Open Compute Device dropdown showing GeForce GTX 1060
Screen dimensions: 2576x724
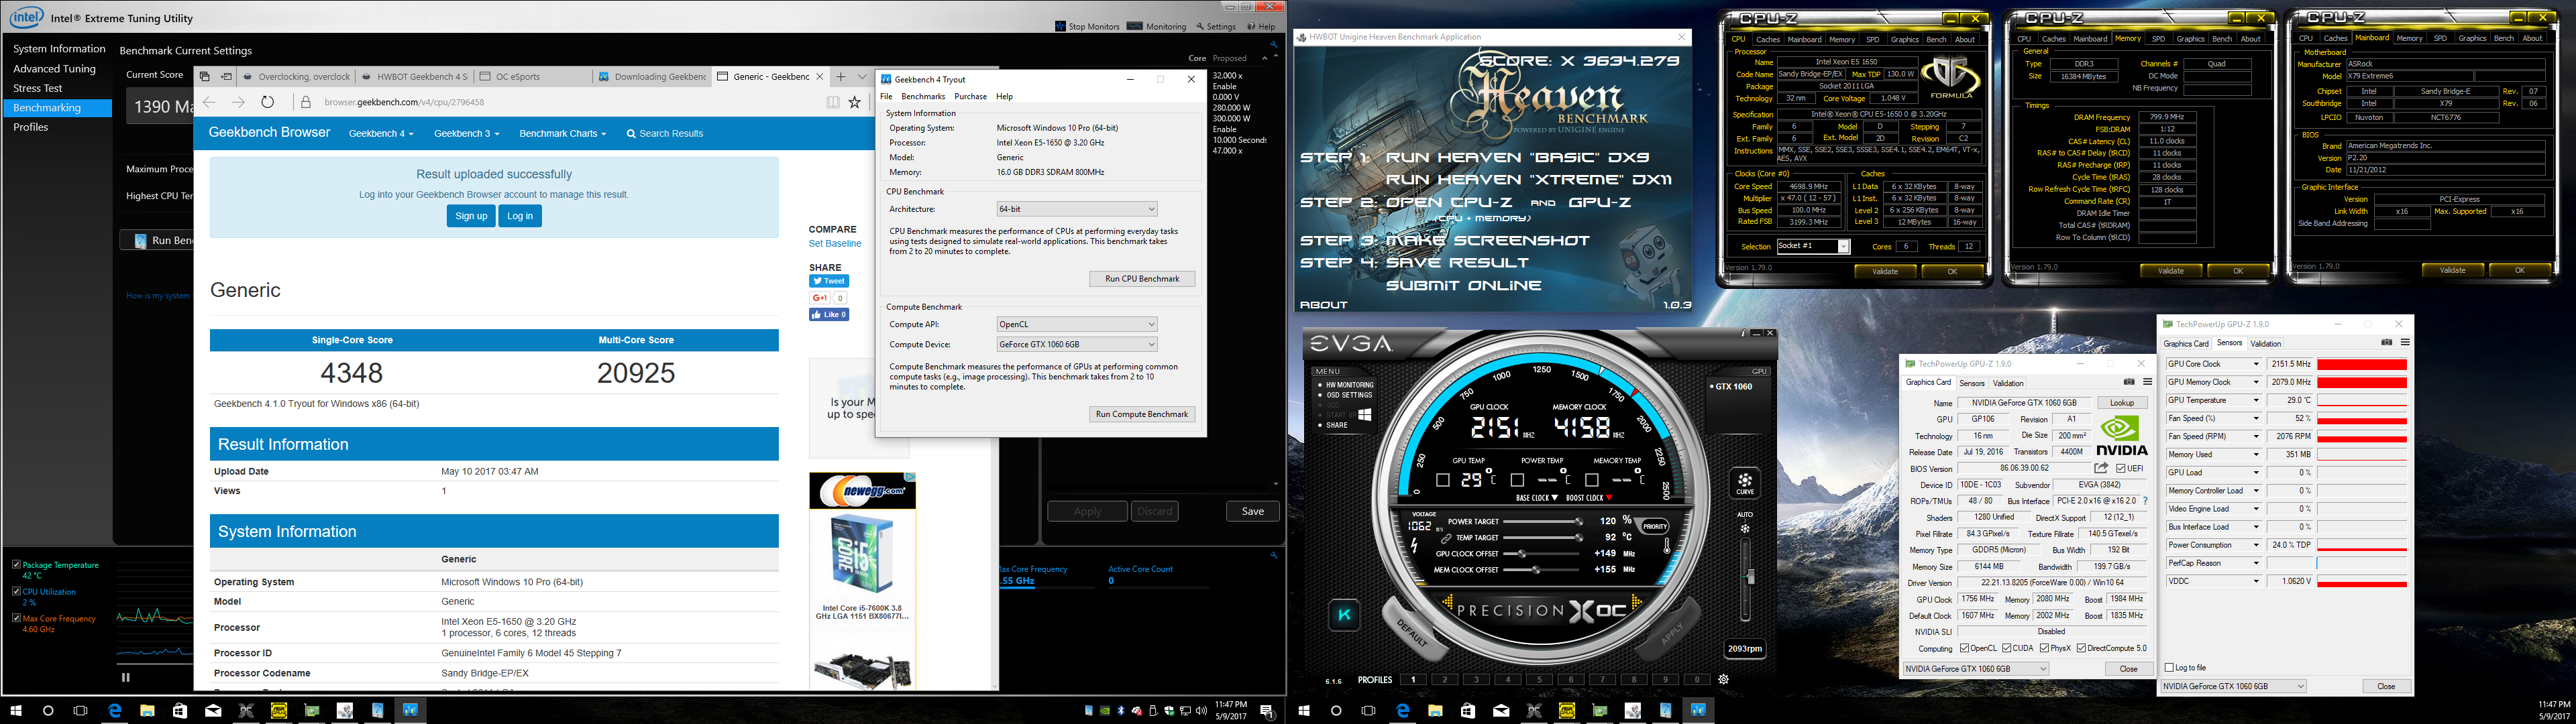point(1077,344)
